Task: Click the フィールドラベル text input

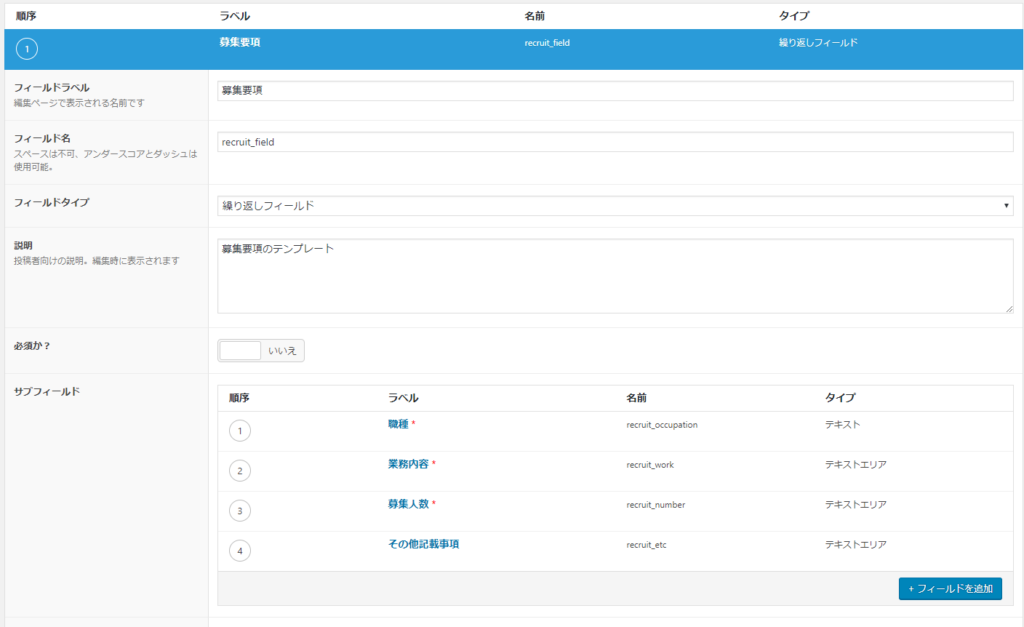Action: pos(615,91)
